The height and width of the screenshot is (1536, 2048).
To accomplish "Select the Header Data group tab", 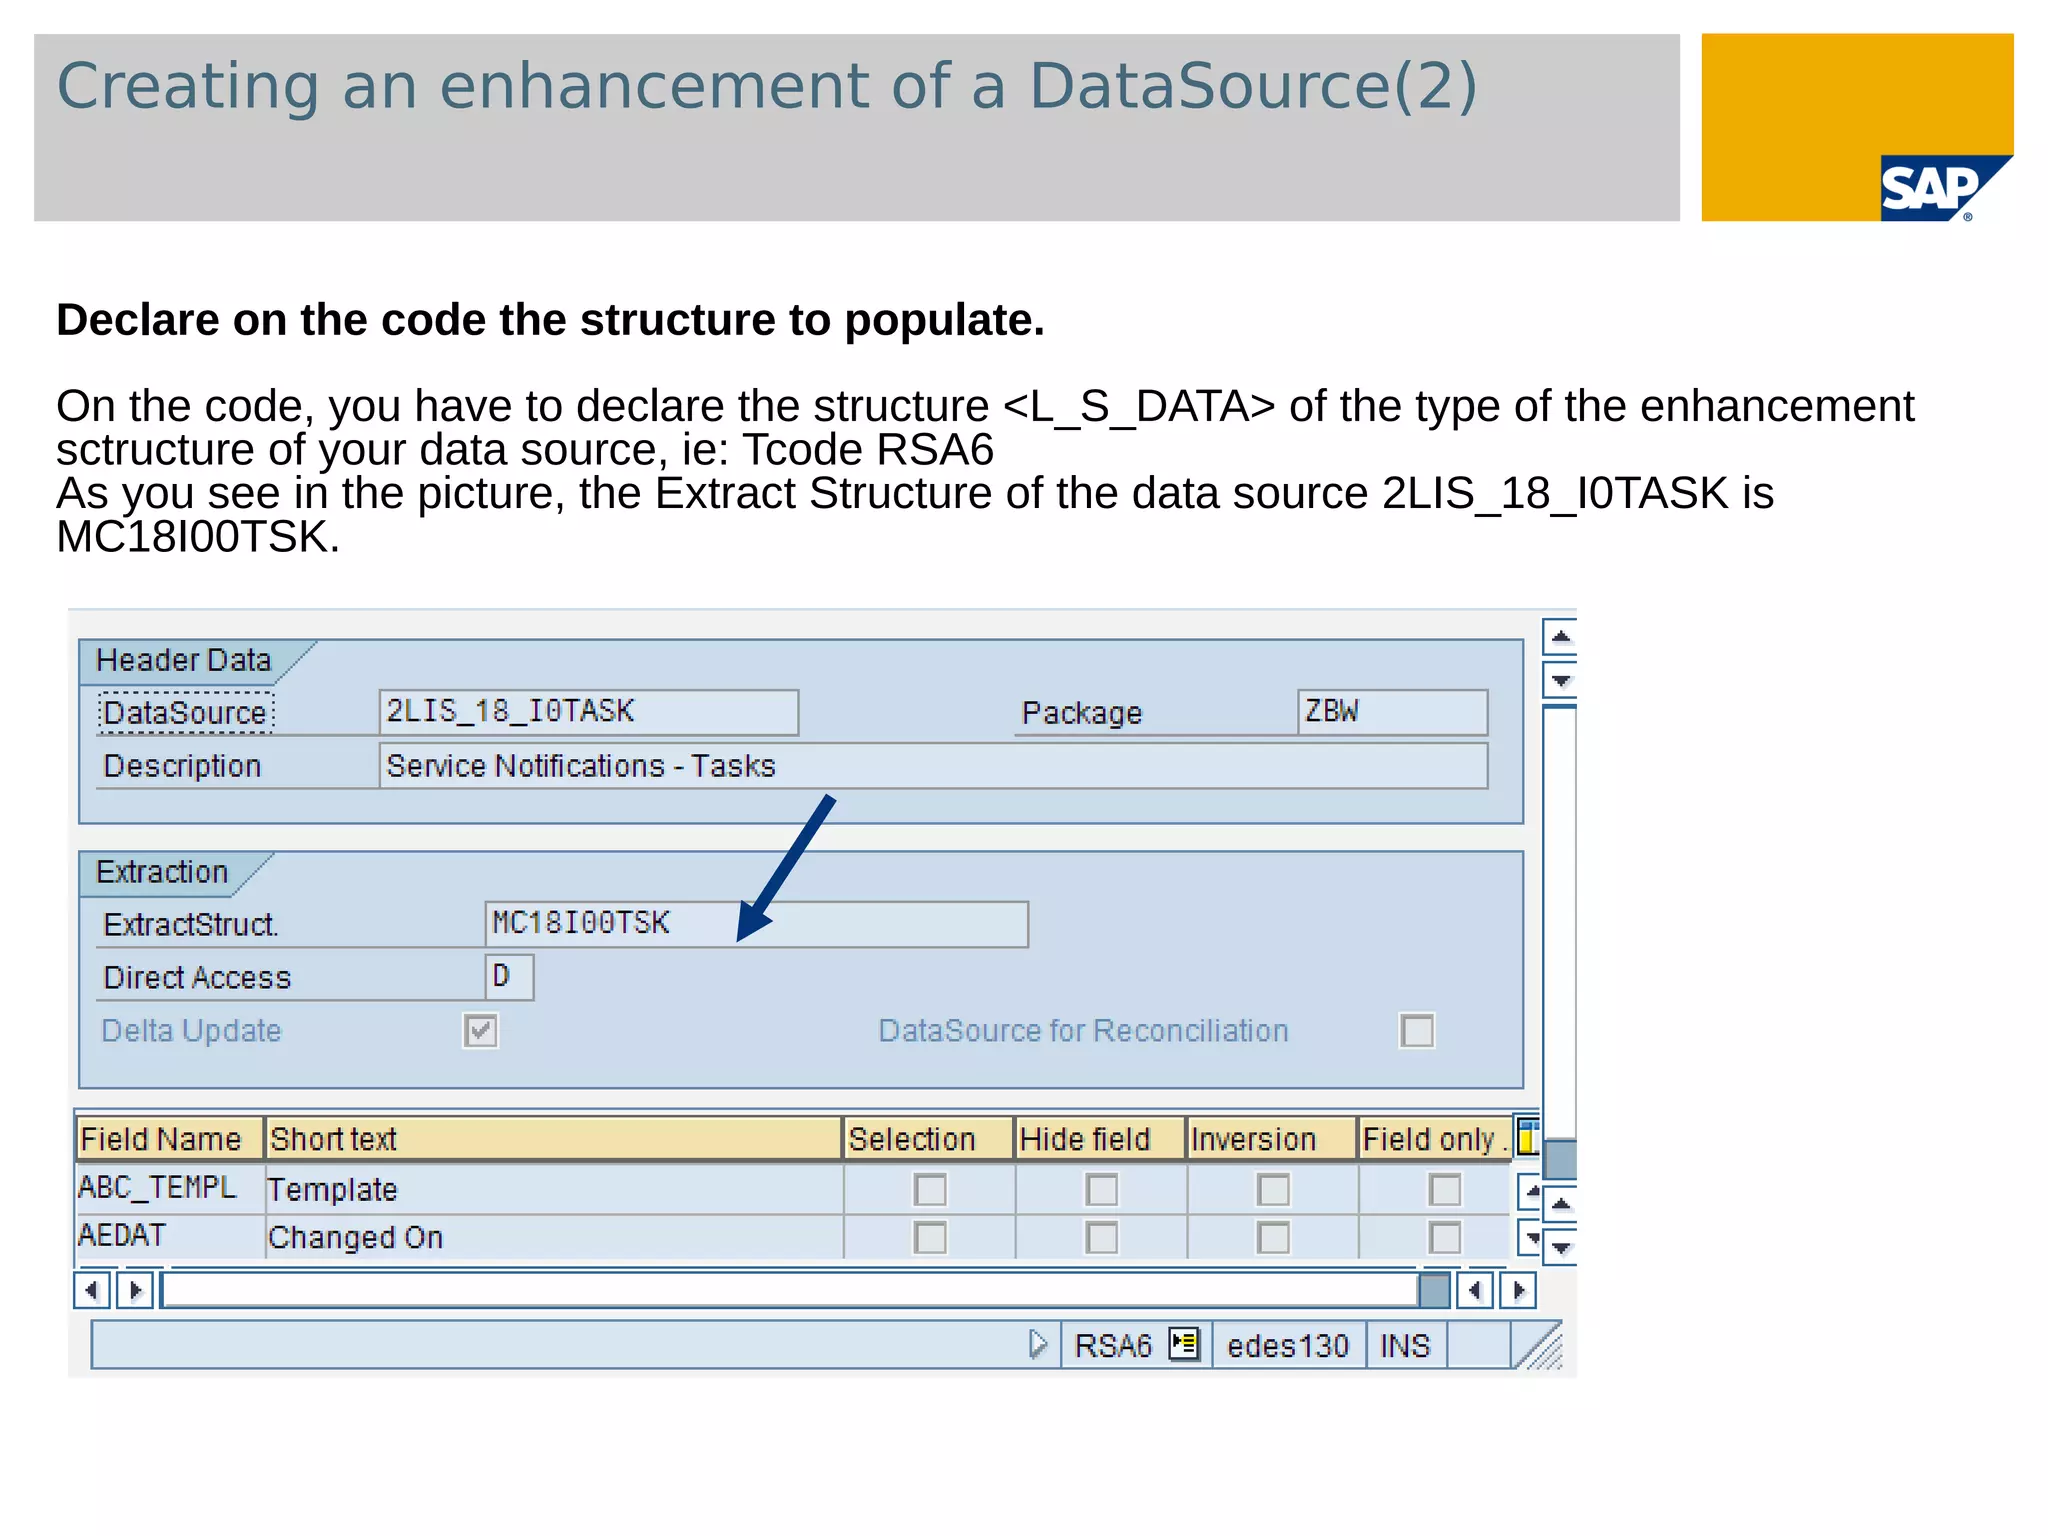I will [184, 660].
